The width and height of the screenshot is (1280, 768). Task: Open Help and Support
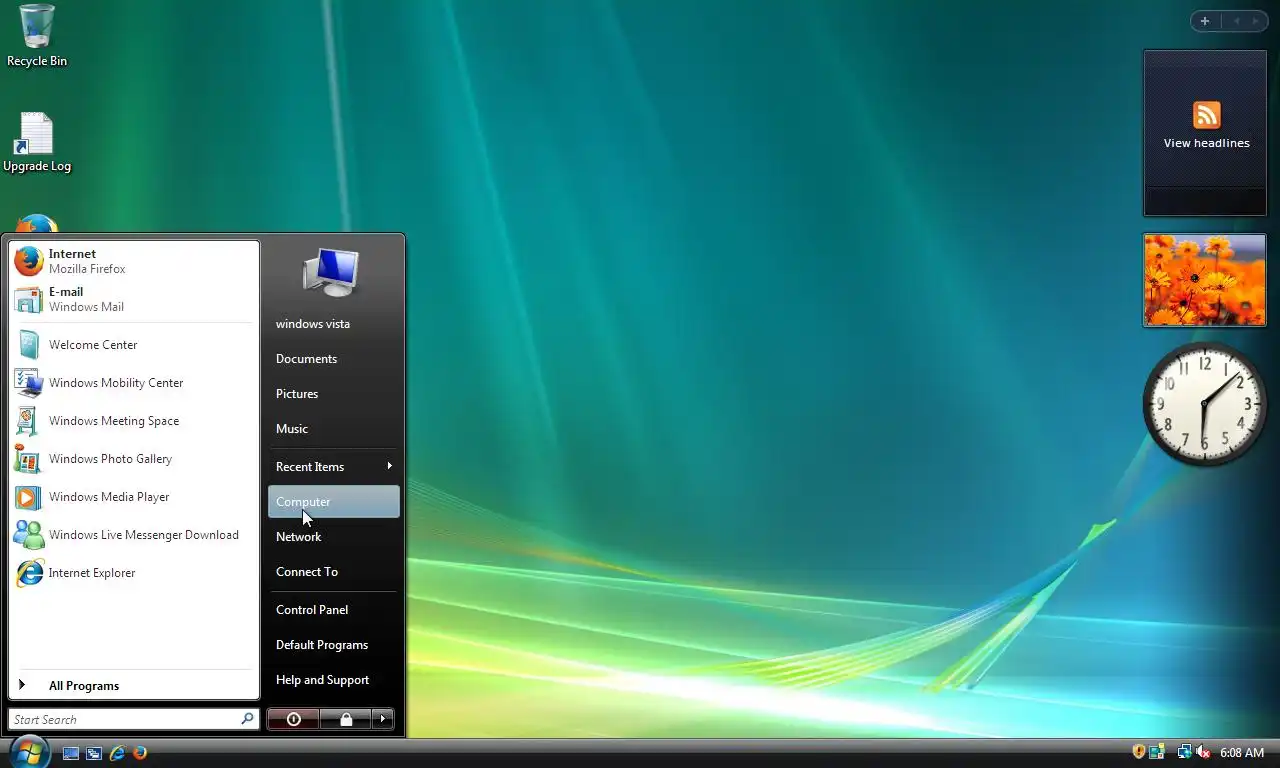pyautogui.click(x=334, y=680)
